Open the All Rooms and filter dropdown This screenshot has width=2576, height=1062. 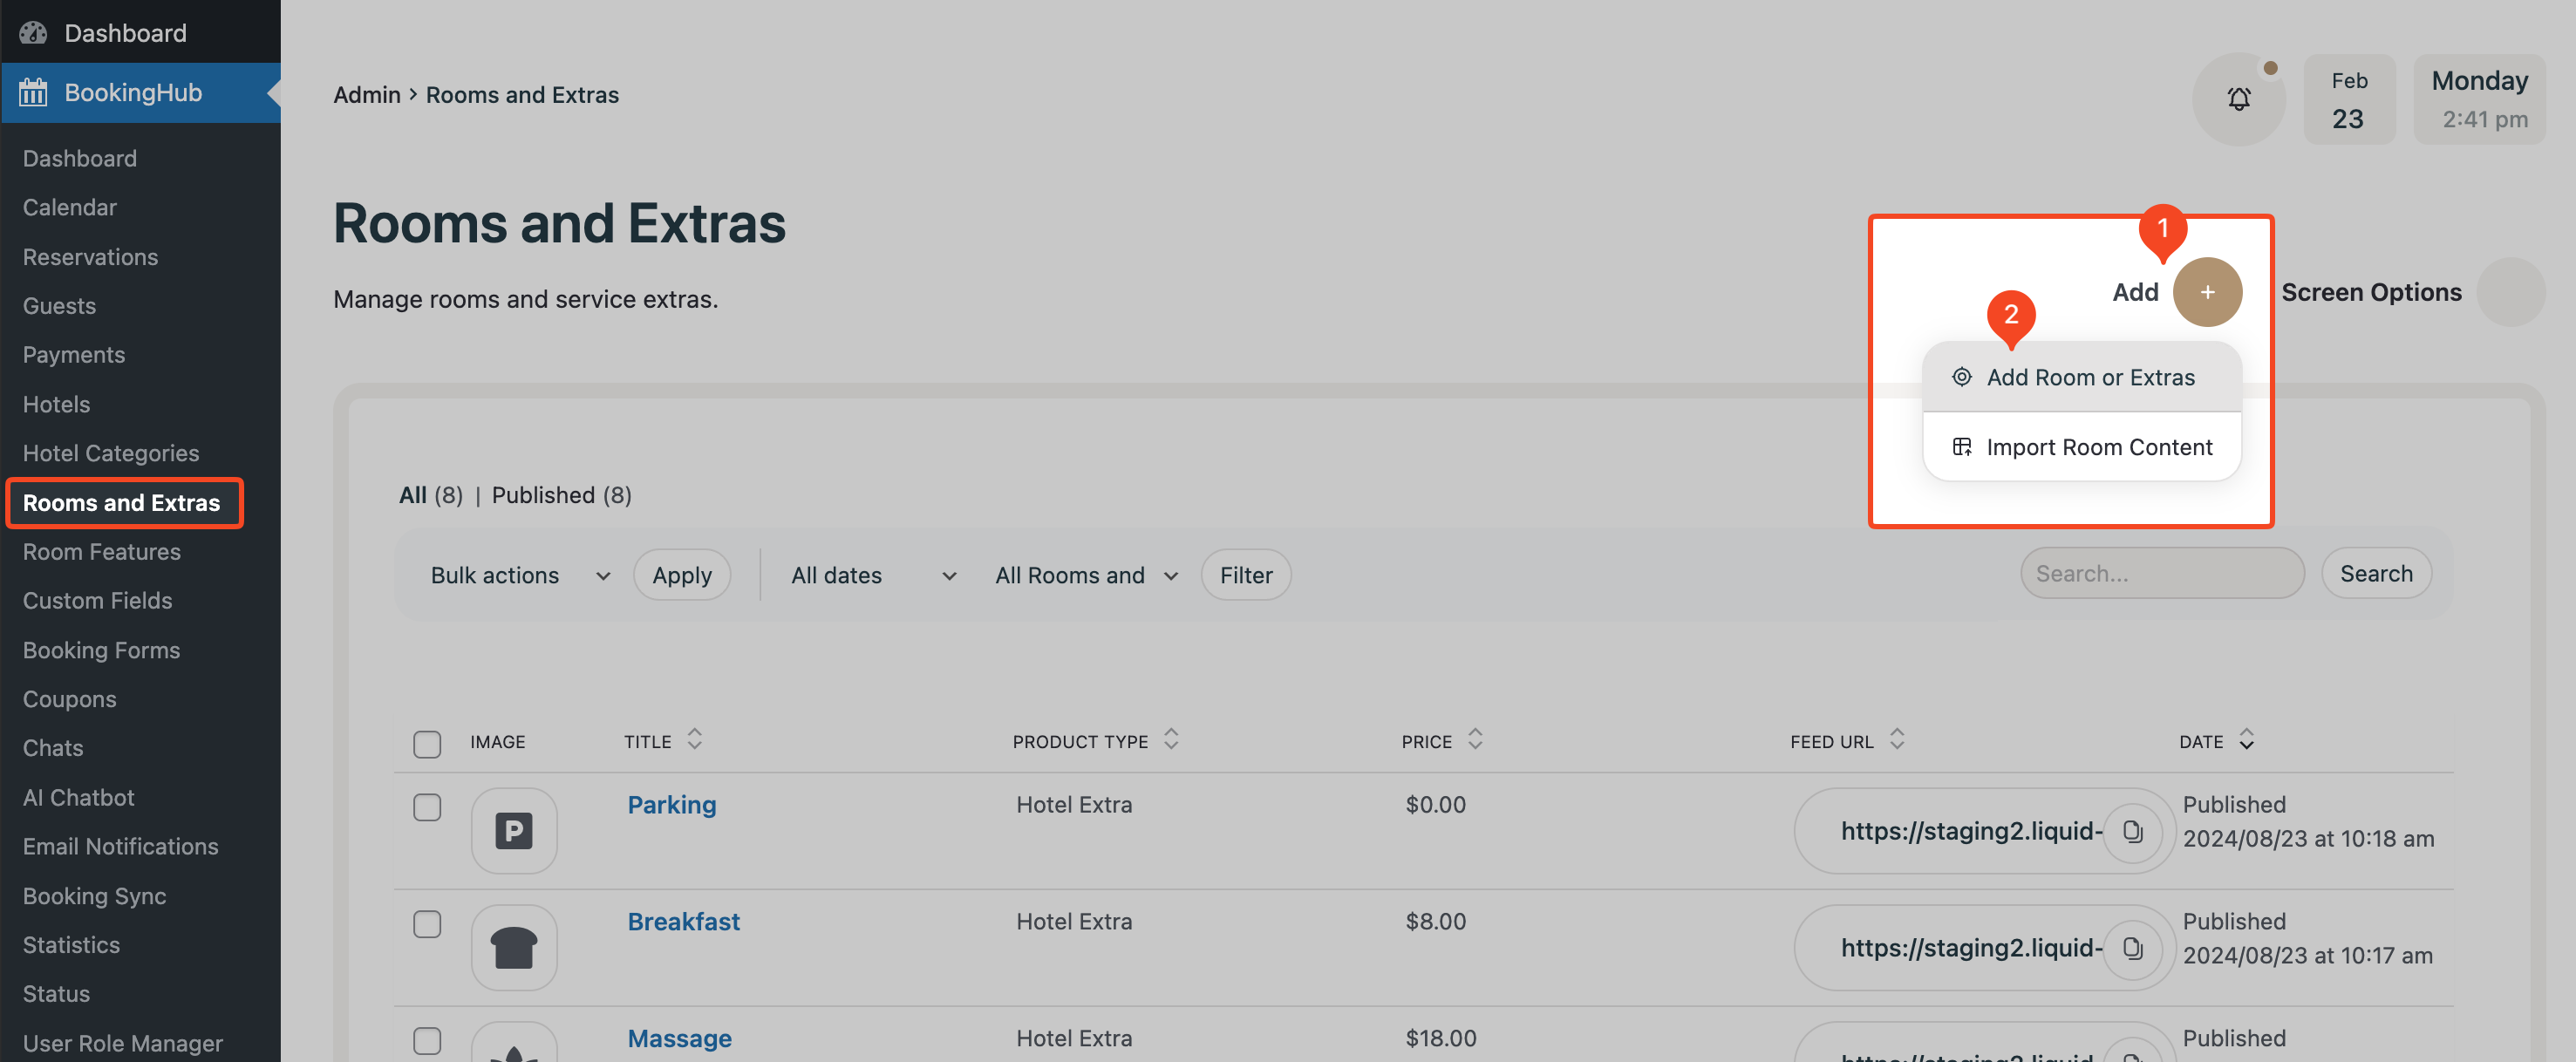click(x=1085, y=575)
